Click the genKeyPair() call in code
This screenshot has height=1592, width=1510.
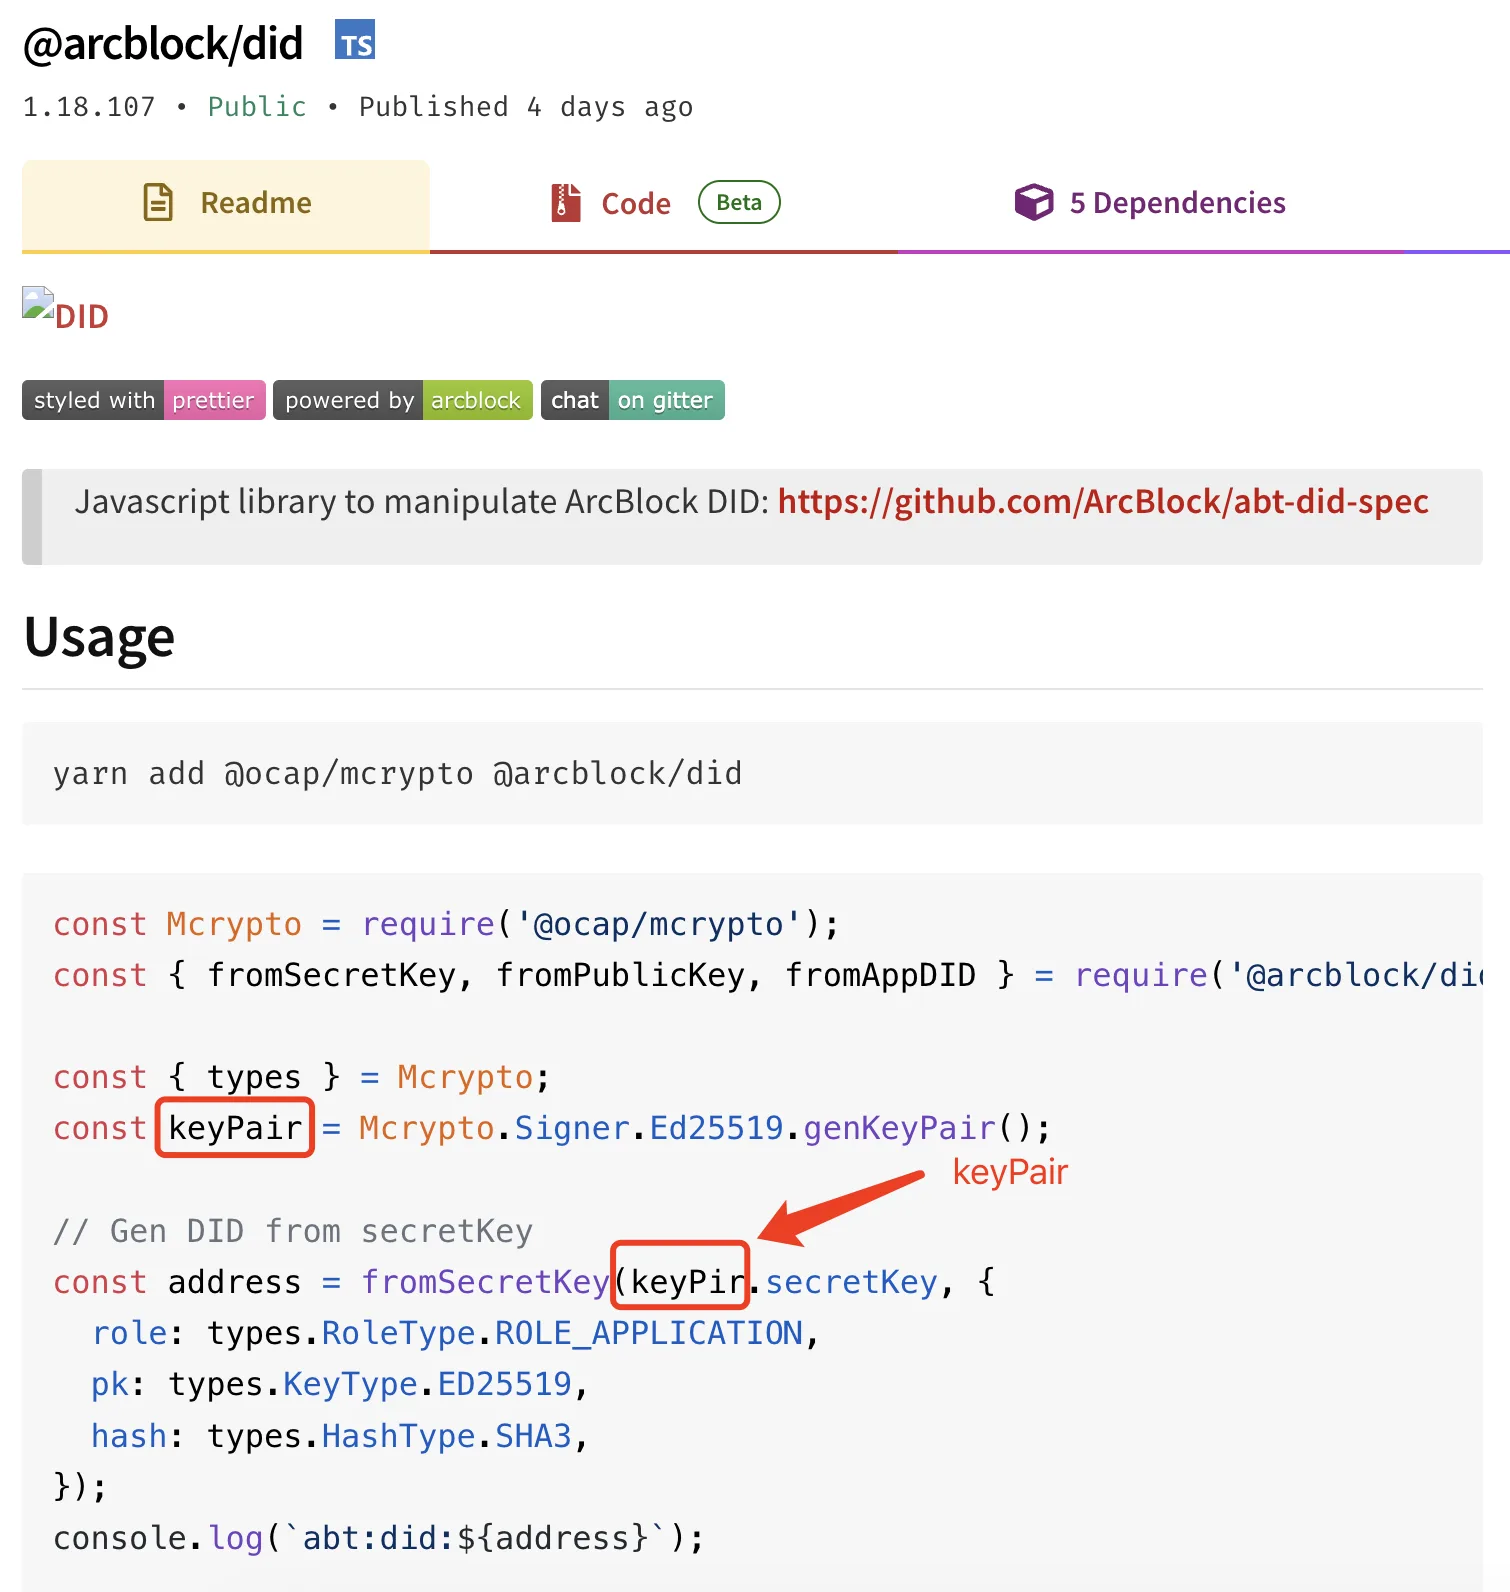click(927, 1128)
